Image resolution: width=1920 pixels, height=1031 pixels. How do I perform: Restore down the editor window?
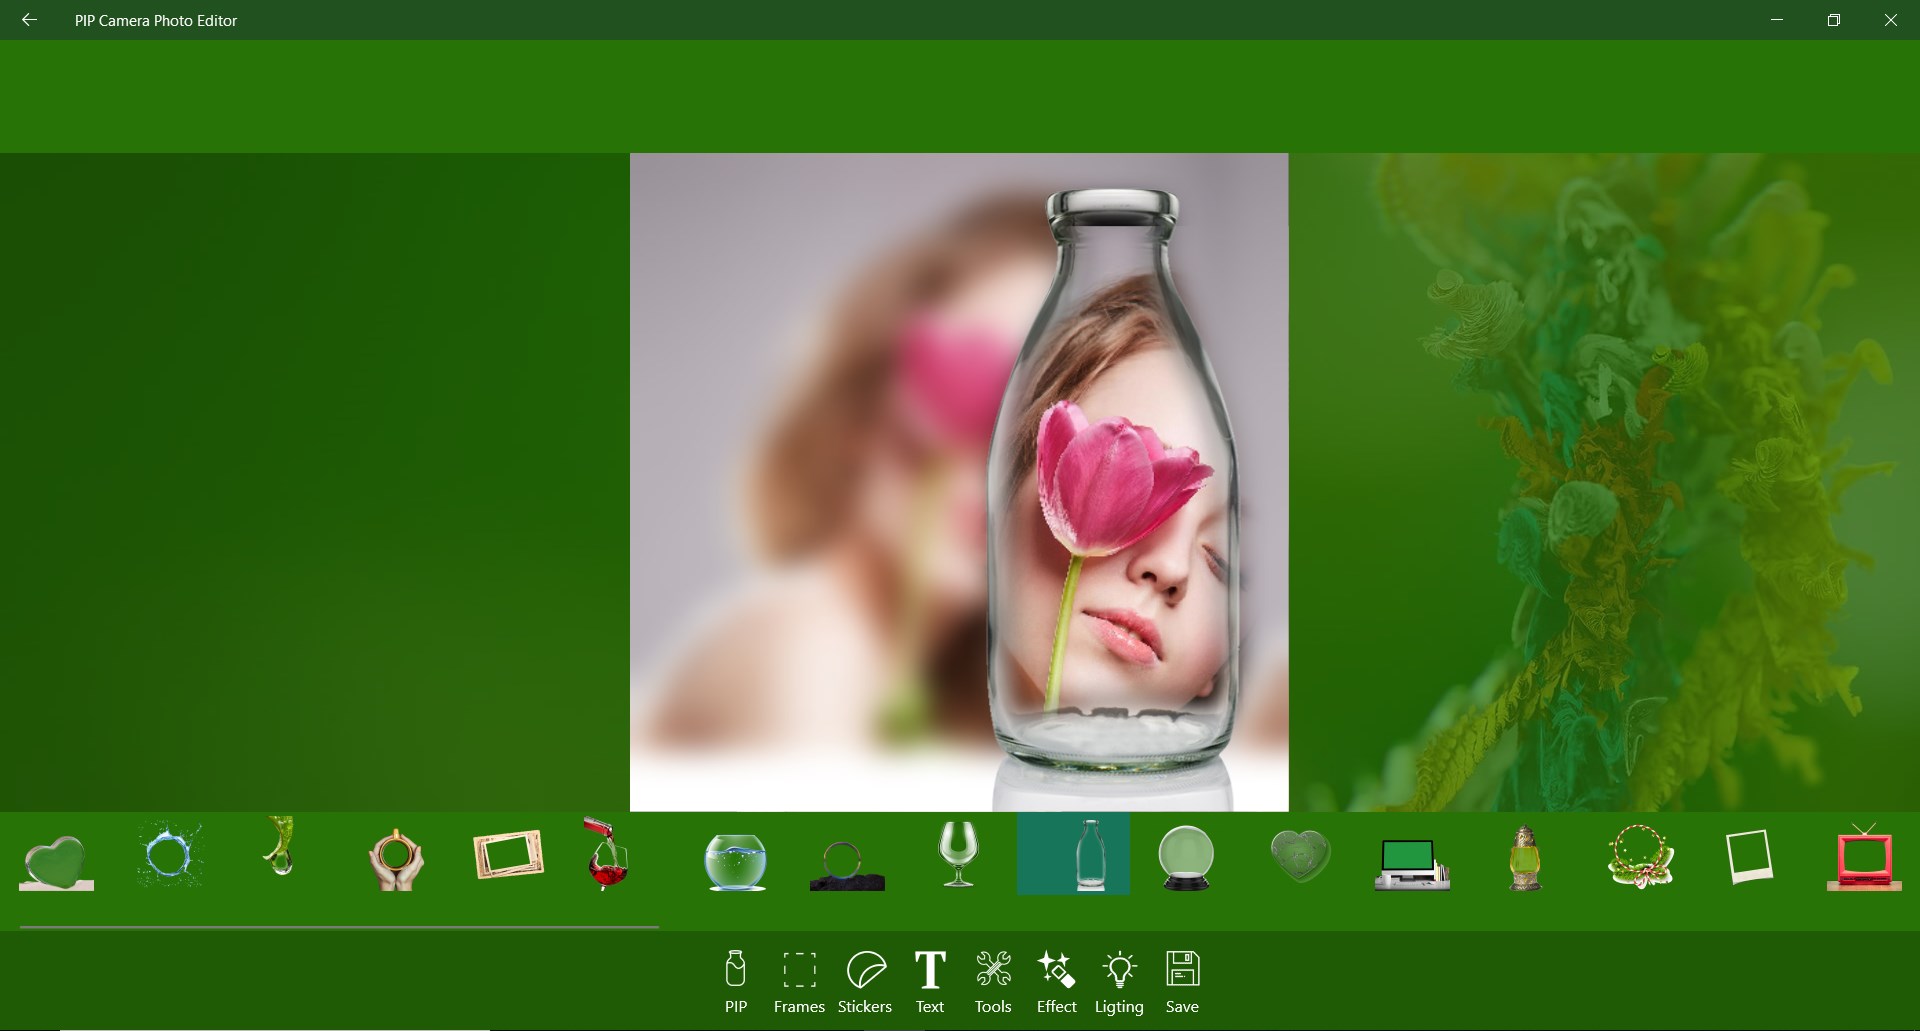point(1834,20)
